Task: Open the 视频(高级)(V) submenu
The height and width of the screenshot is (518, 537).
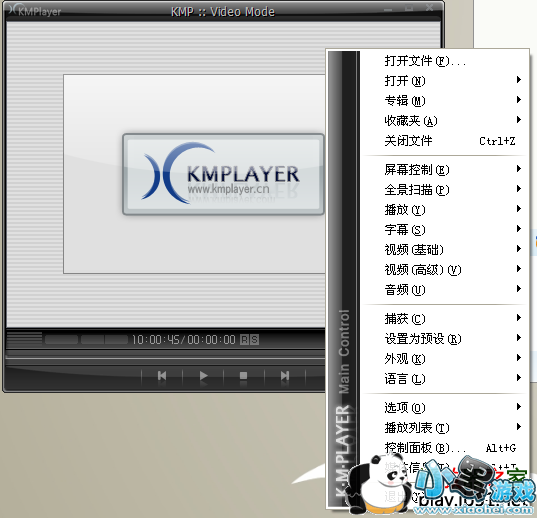Action: click(444, 270)
